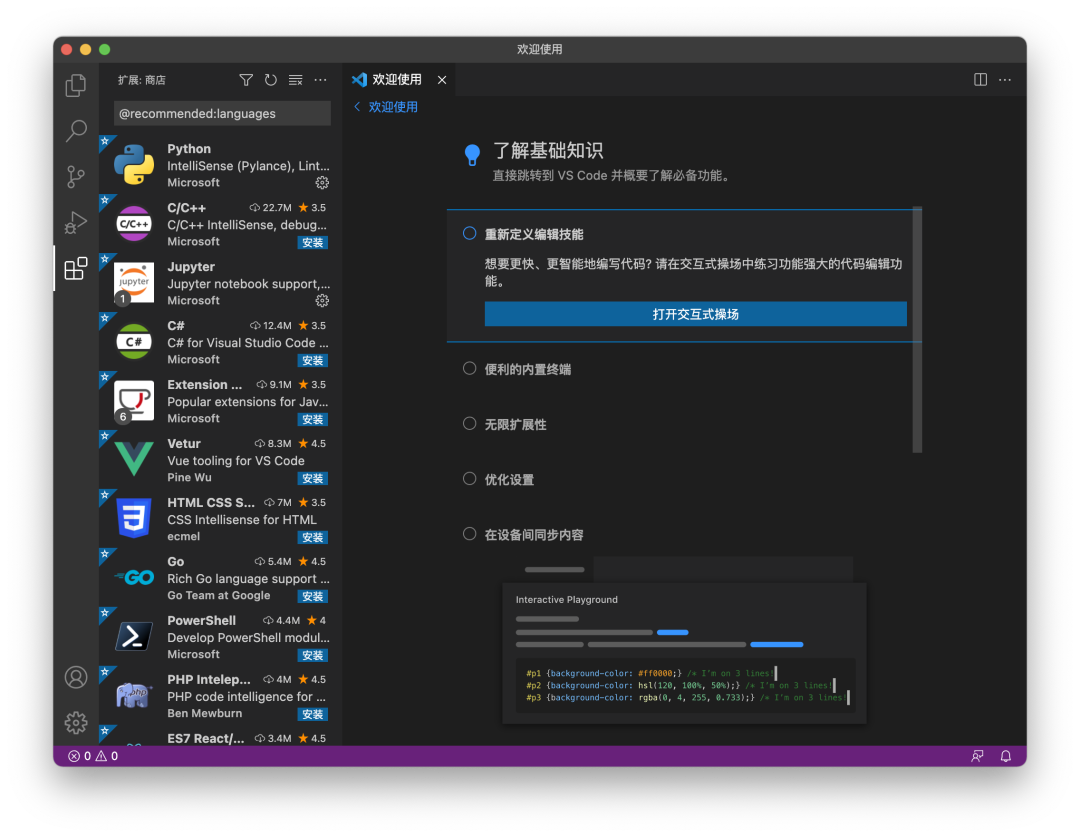Switch to the 欢迎使用 editor tab

[x=396, y=80]
